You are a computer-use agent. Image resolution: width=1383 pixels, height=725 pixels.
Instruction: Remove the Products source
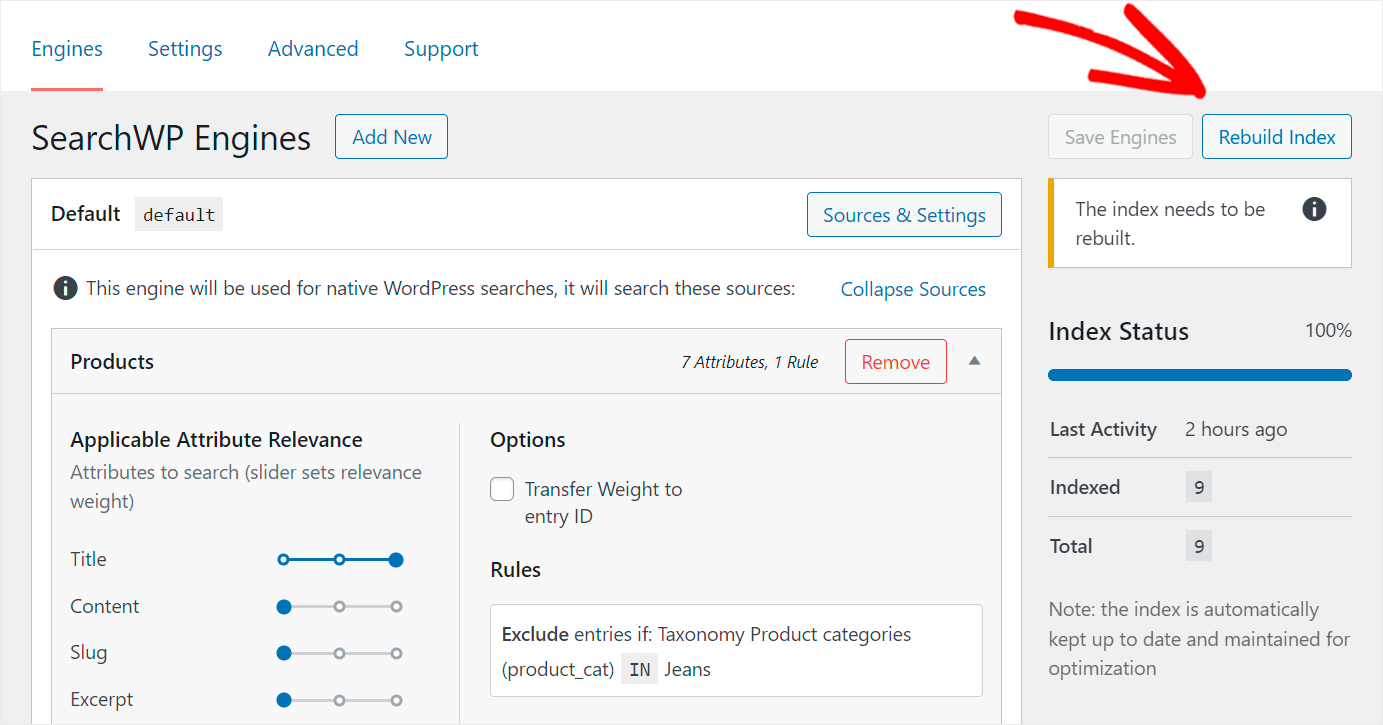coord(896,362)
